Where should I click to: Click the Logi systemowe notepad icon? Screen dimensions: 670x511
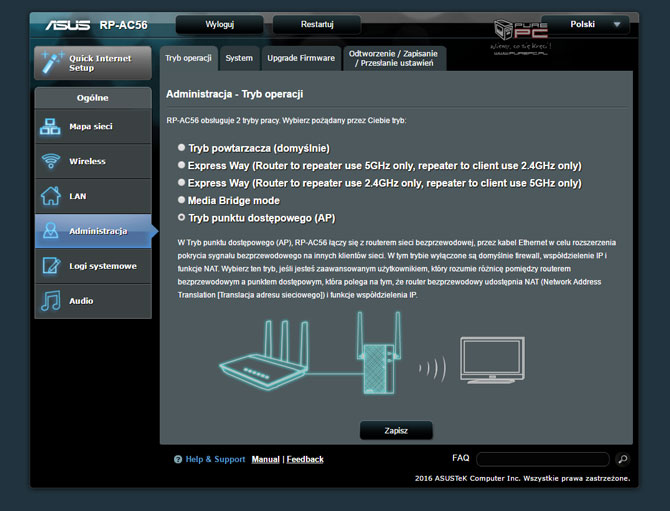51,266
